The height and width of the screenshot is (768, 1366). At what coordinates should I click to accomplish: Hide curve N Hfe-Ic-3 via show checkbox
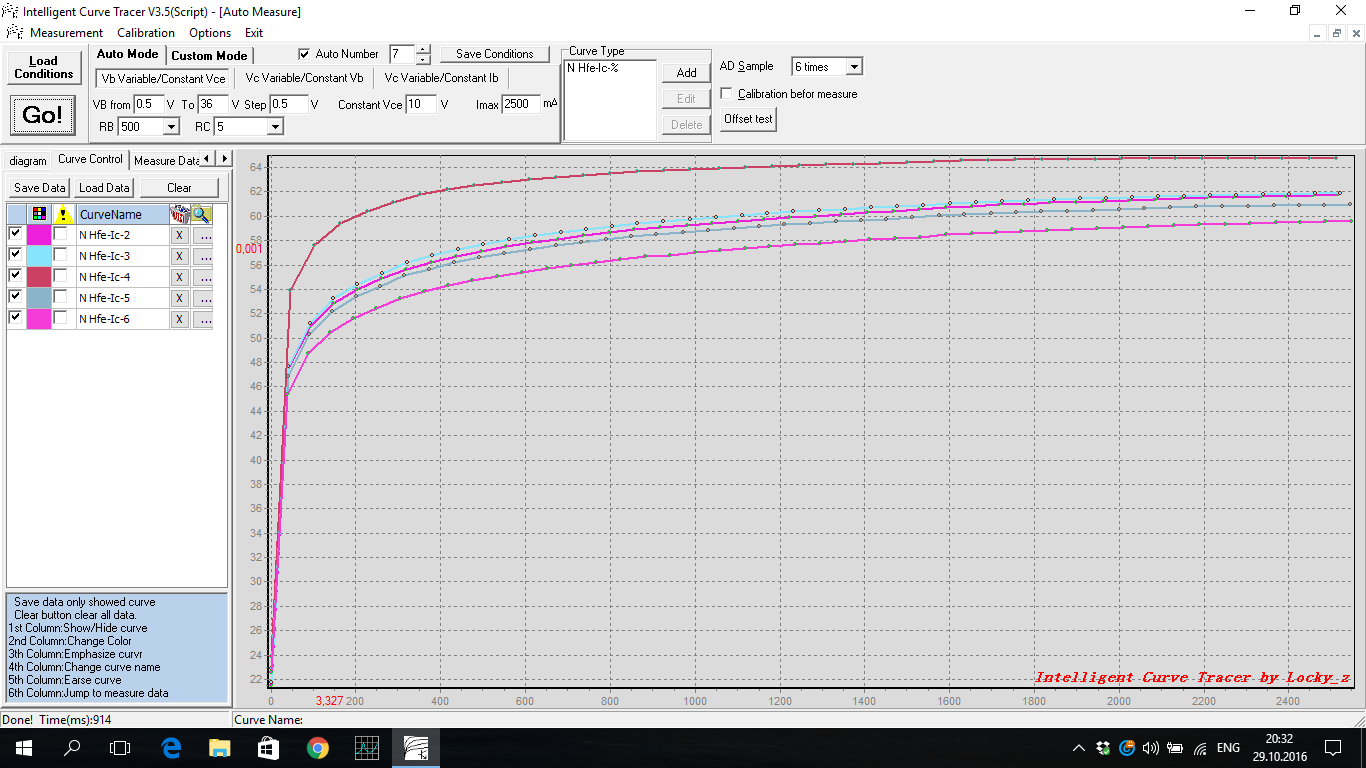pos(15,255)
